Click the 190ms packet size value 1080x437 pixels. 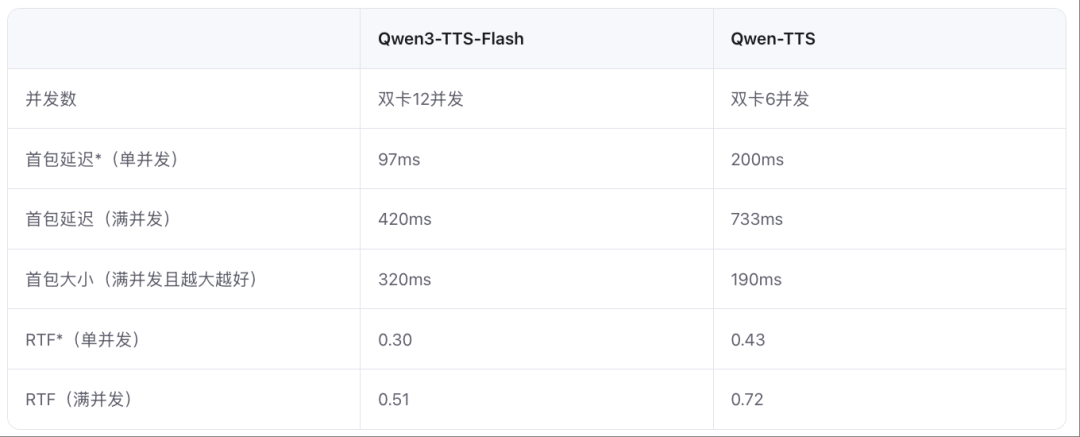point(756,279)
